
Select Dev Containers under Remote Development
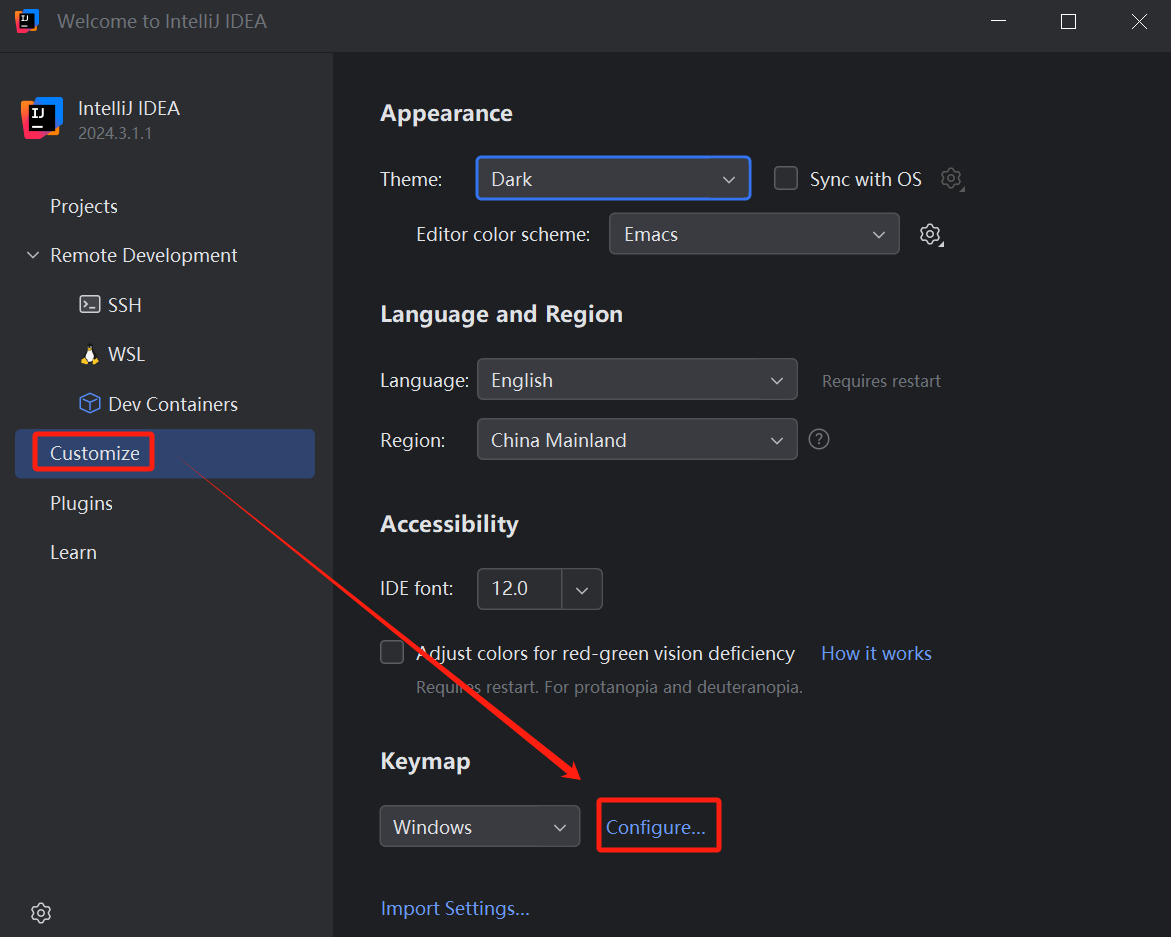173,404
